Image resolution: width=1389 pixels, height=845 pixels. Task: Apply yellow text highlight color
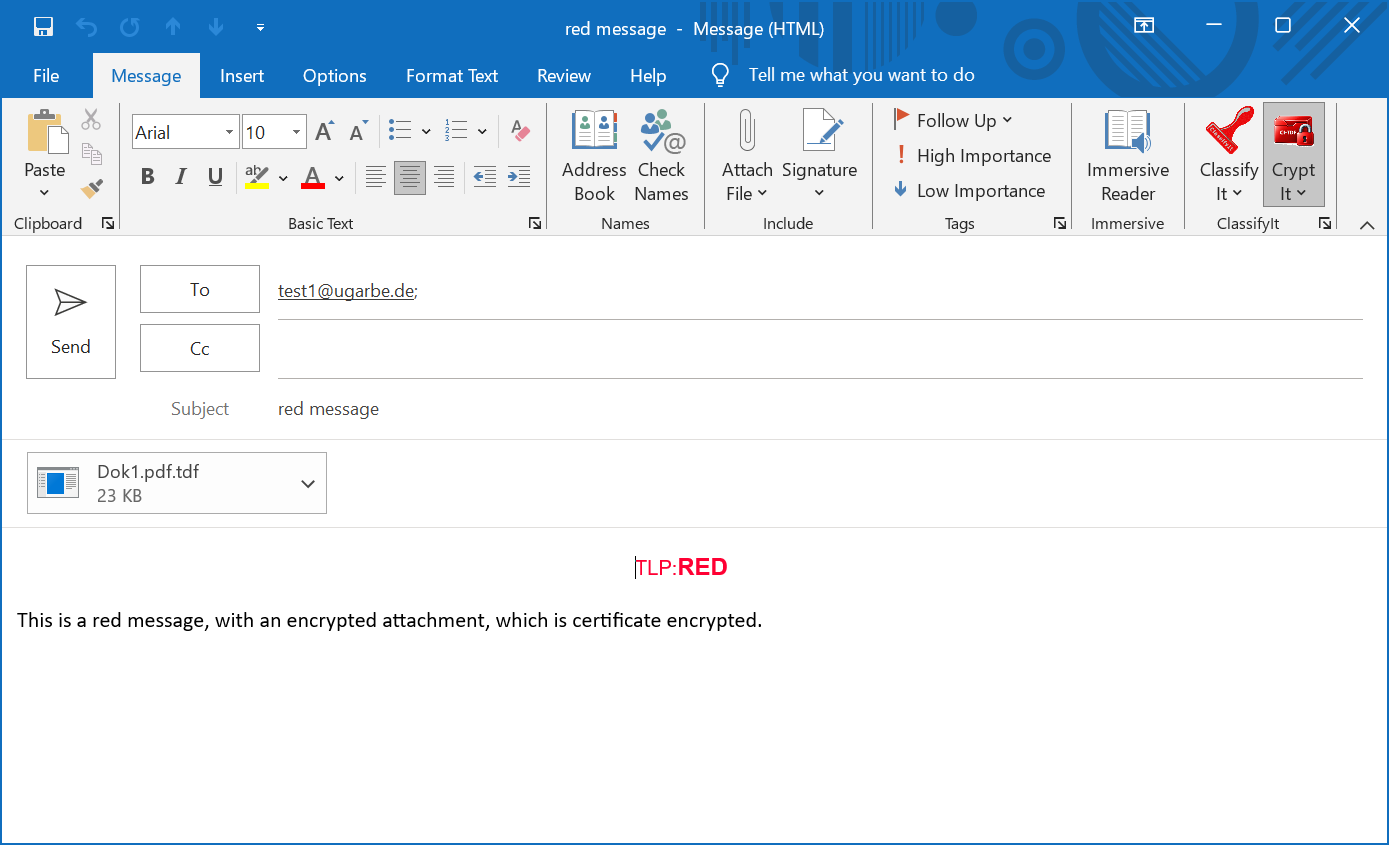(257, 177)
